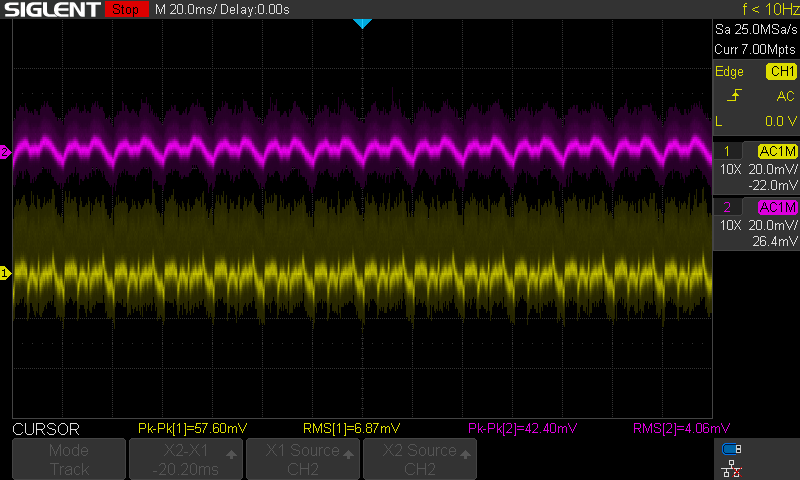Click the Edge trigger type label
Viewport: 800px width, 480px height.
pos(729,72)
